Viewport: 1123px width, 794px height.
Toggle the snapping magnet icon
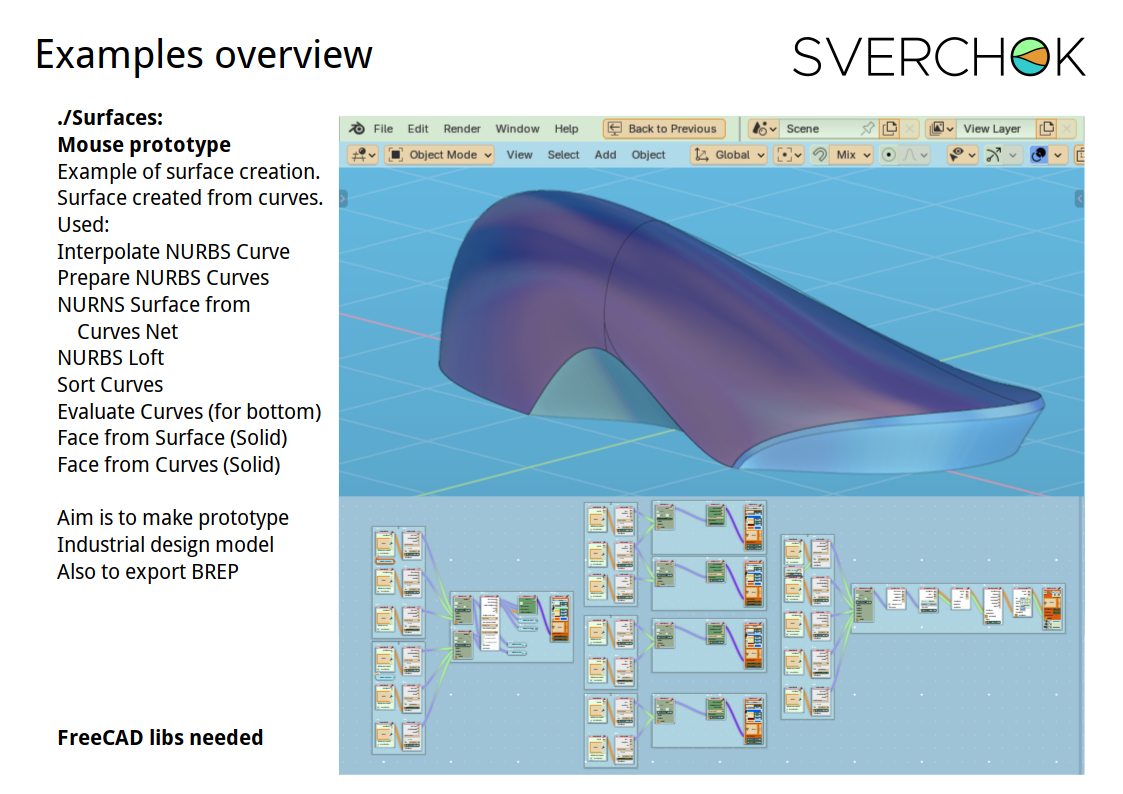(x=819, y=155)
